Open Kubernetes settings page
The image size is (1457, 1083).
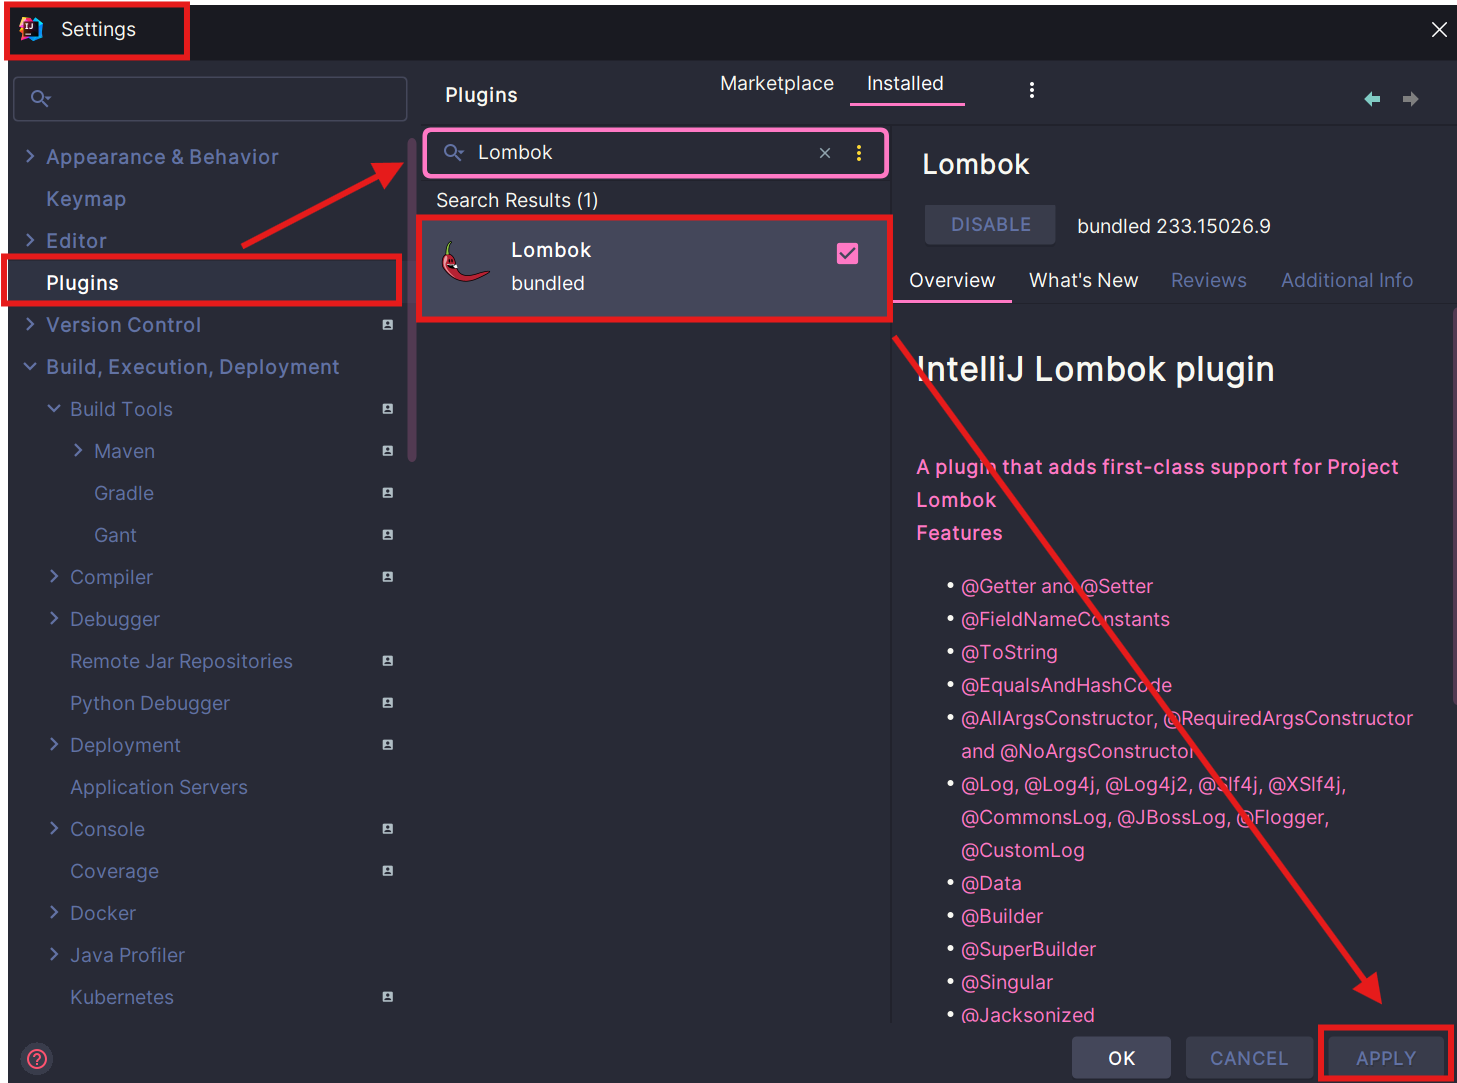[122, 997]
